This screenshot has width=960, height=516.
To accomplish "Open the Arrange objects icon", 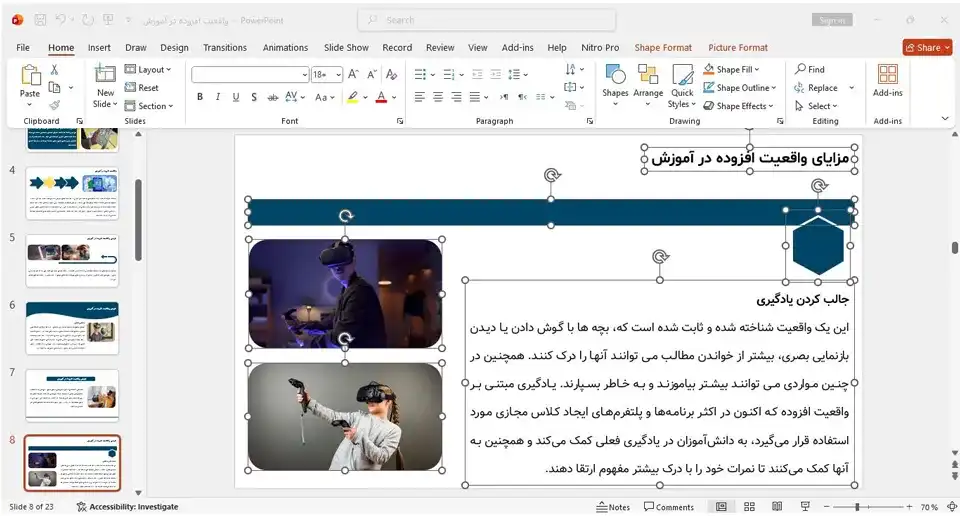I will 647,74.
